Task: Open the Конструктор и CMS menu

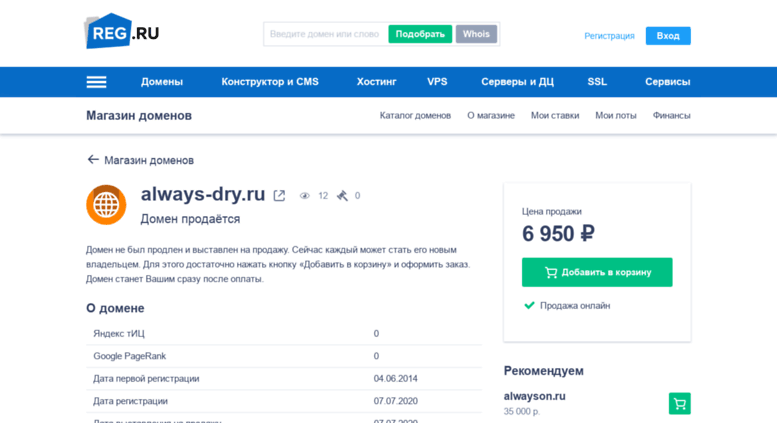Action: (270, 82)
